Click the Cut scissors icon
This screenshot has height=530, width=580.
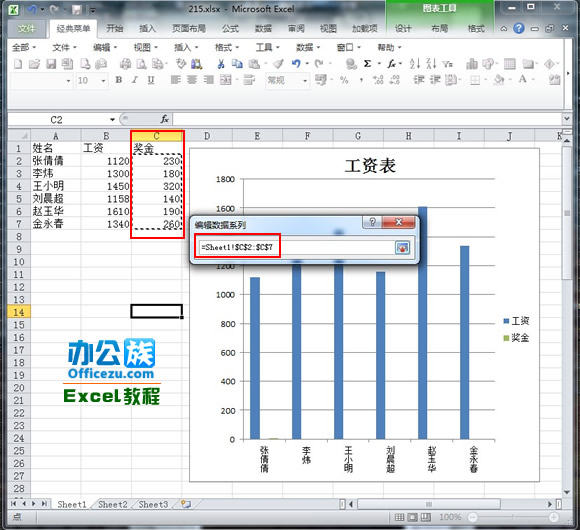click(x=221, y=64)
